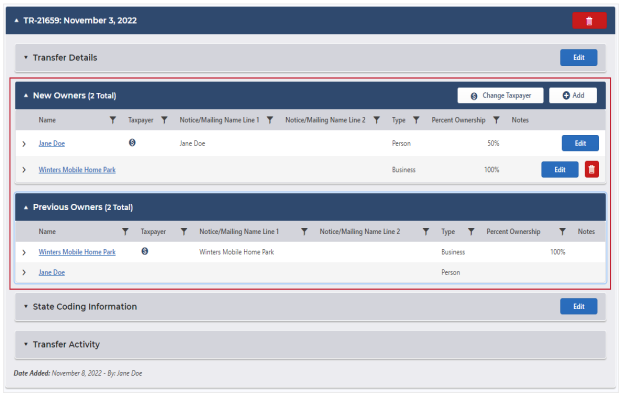This screenshot has height=396, width=621.
Task: Delete Winters Mobile Home Park from New Owners
Action: coord(592,169)
